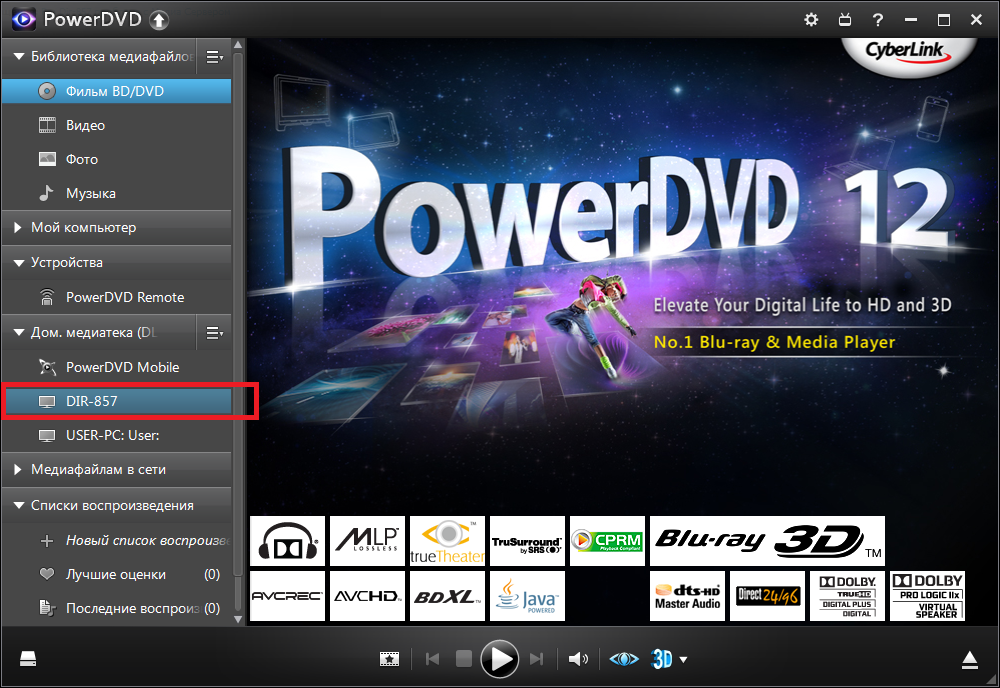Toggle TrueTheater eye enhancement

[624, 659]
